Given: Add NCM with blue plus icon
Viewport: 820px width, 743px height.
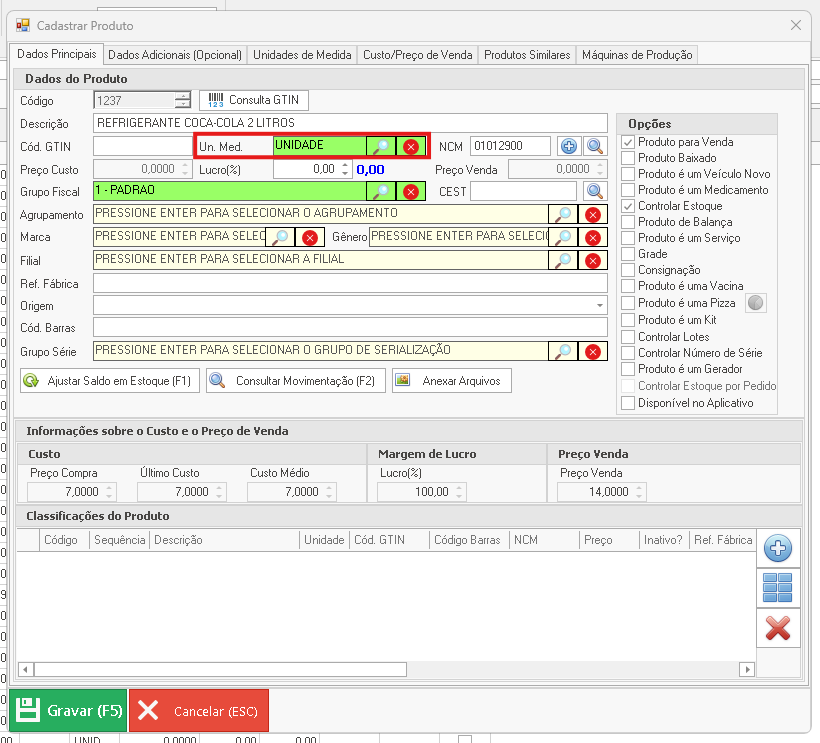Looking at the screenshot, I should point(568,146).
